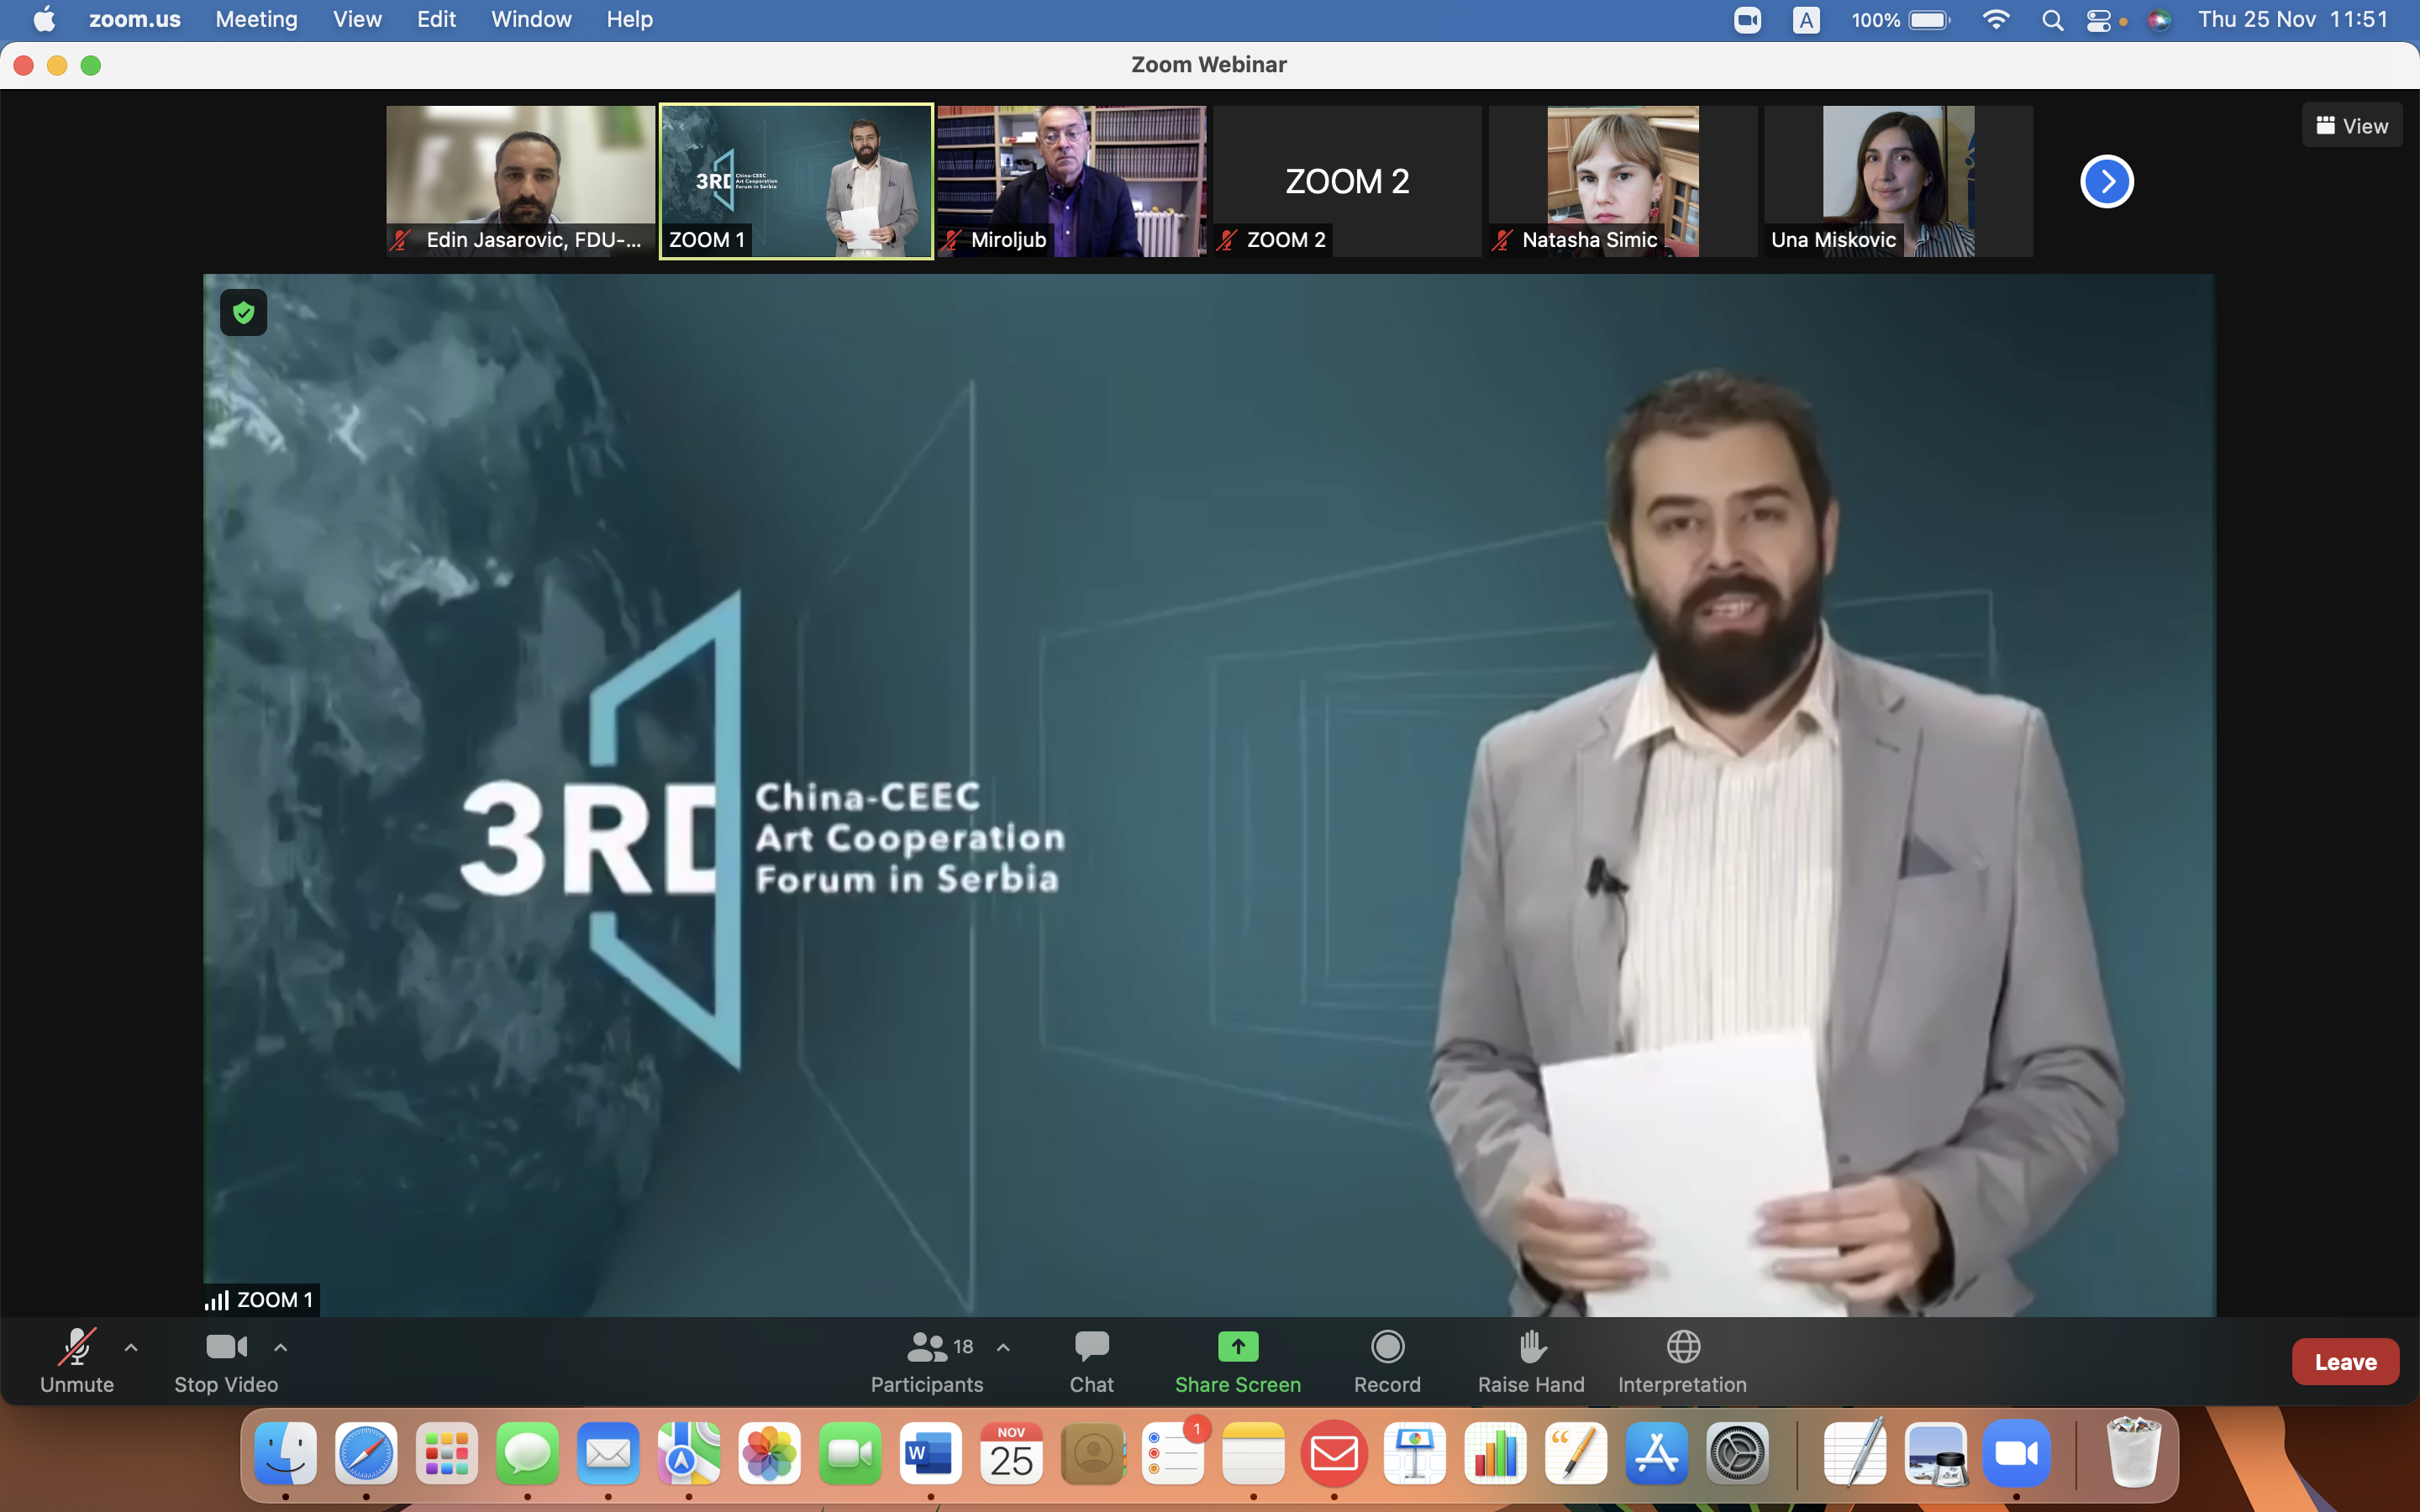Open the Apple menu
This screenshot has height=1512, width=2420.
pyautogui.click(x=44, y=19)
